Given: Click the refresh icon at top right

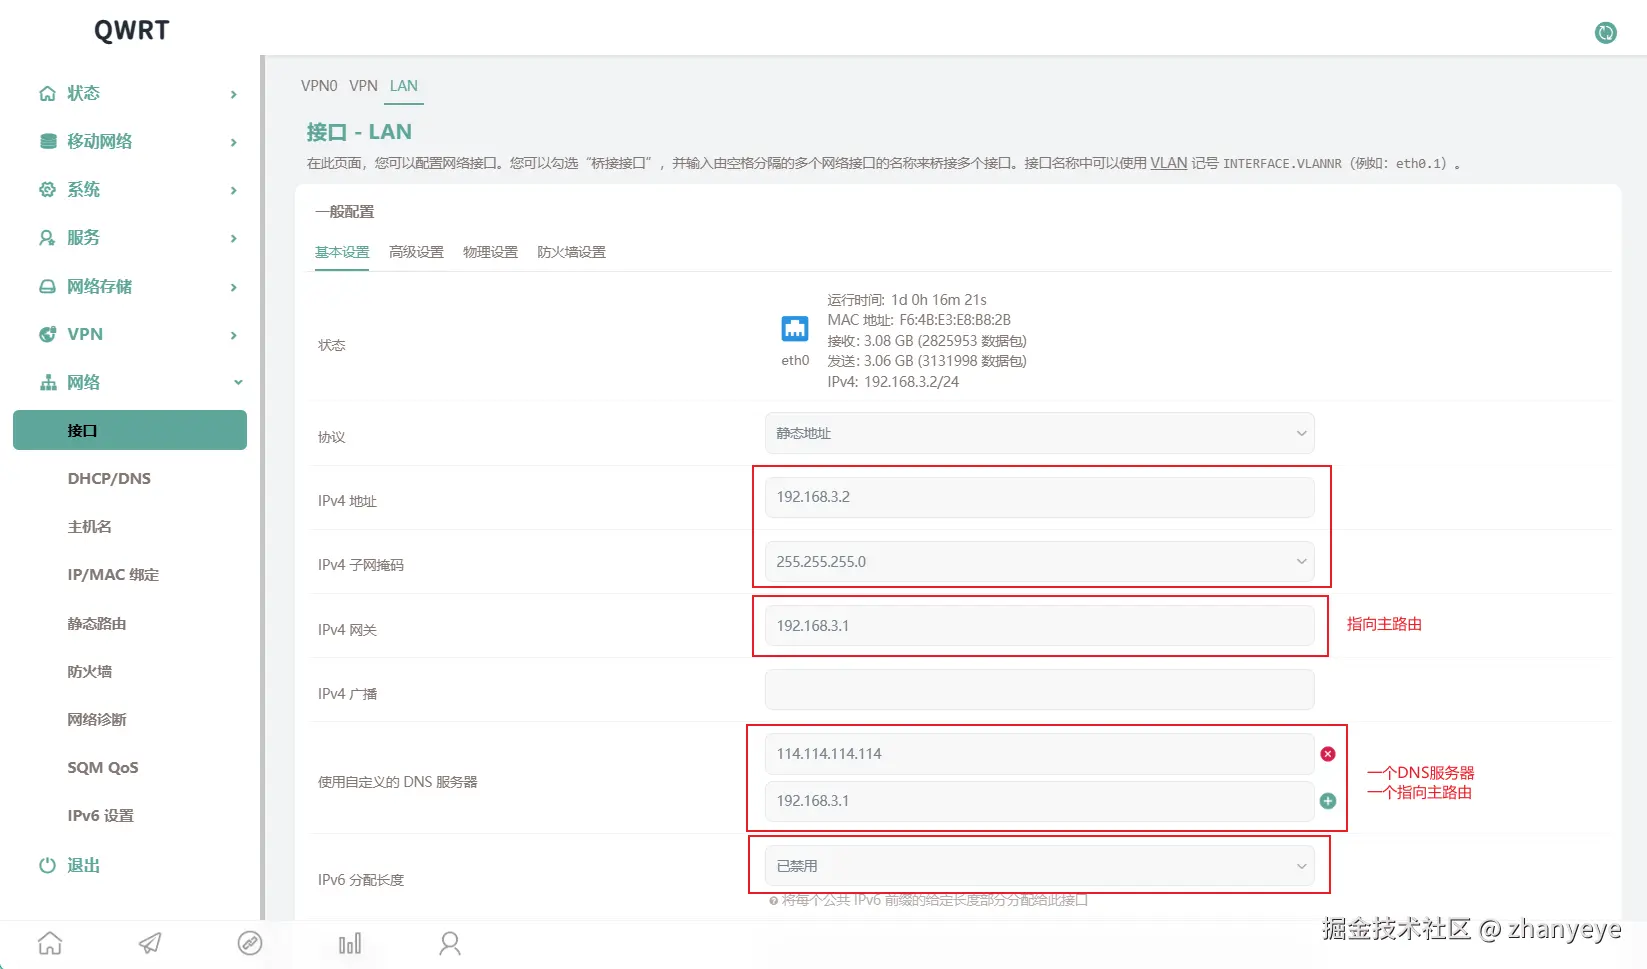Looking at the screenshot, I should tap(1606, 33).
